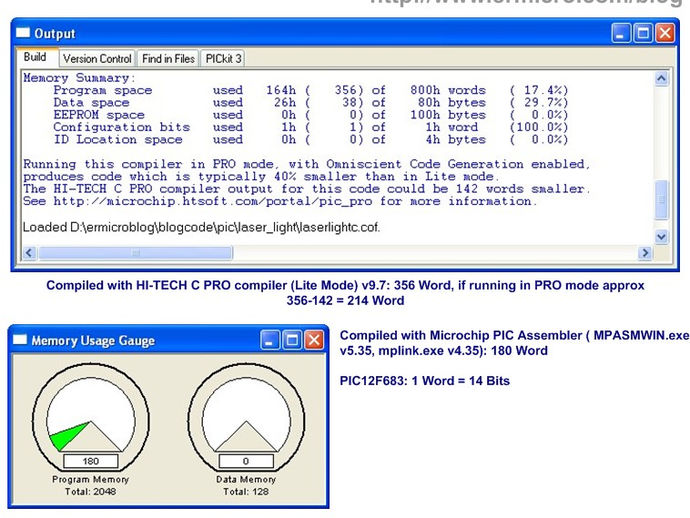Click the microchip.htsoft.com URL in the output
This screenshot has width=690, height=518.
click(213, 202)
